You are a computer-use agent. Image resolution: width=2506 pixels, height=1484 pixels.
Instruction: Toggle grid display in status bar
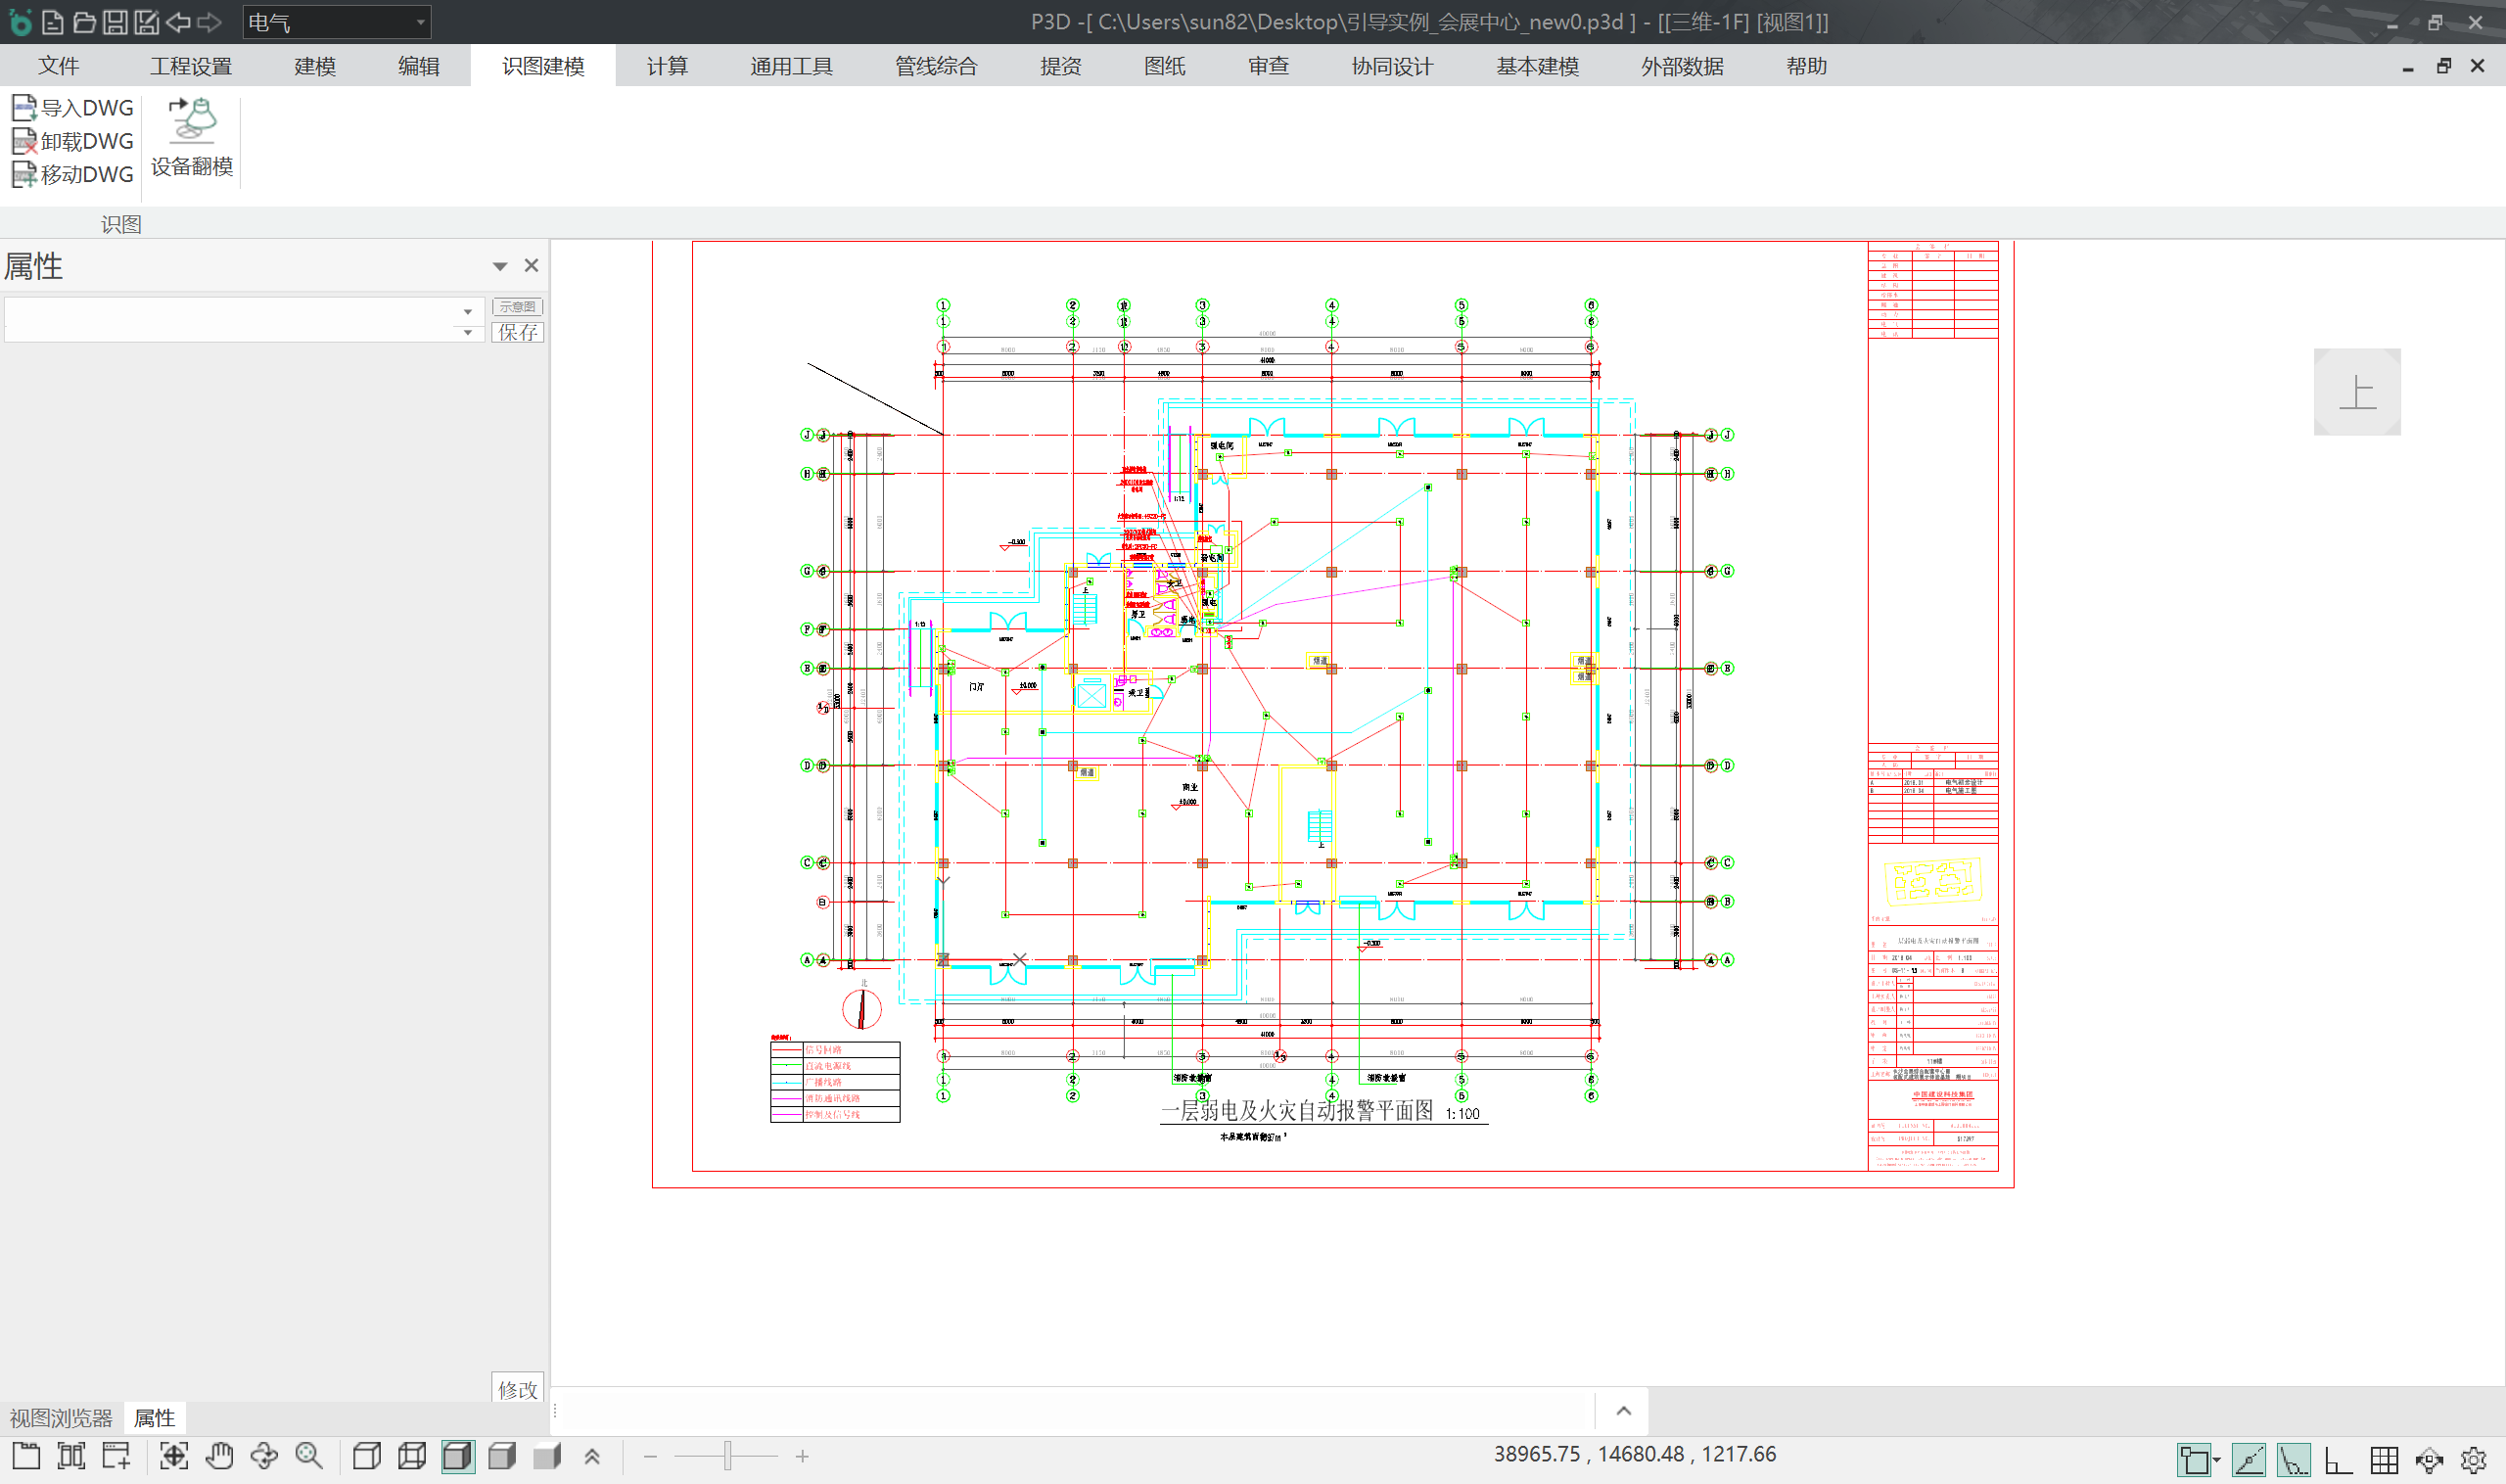[x=2384, y=1460]
